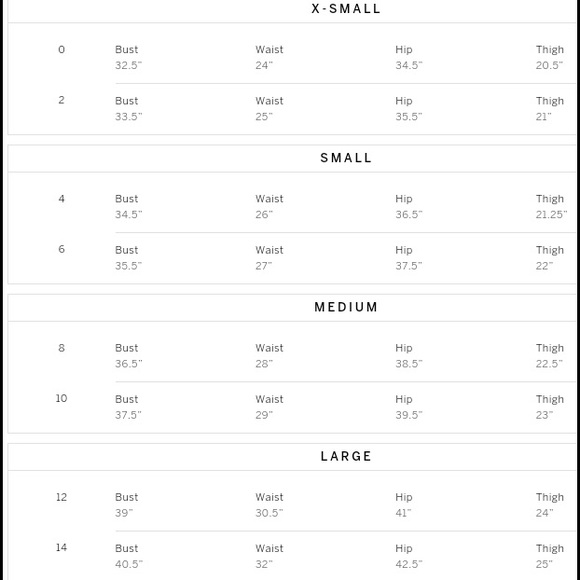This screenshot has height=580, width=580.
Task: Select the SMALL section header
Action: tap(346, 158)
